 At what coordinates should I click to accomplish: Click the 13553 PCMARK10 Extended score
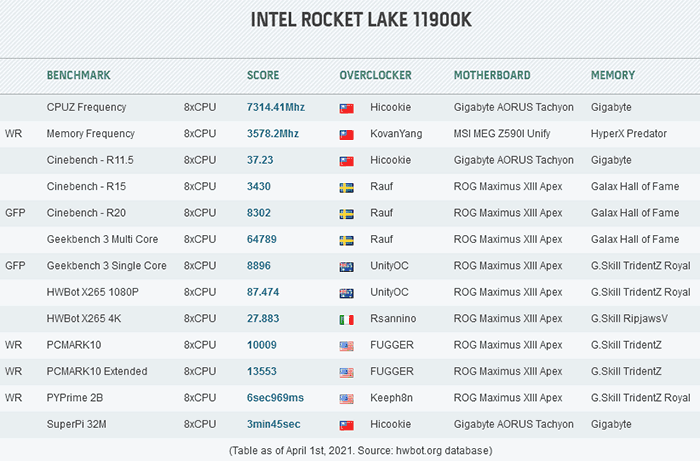coord(262,371)
